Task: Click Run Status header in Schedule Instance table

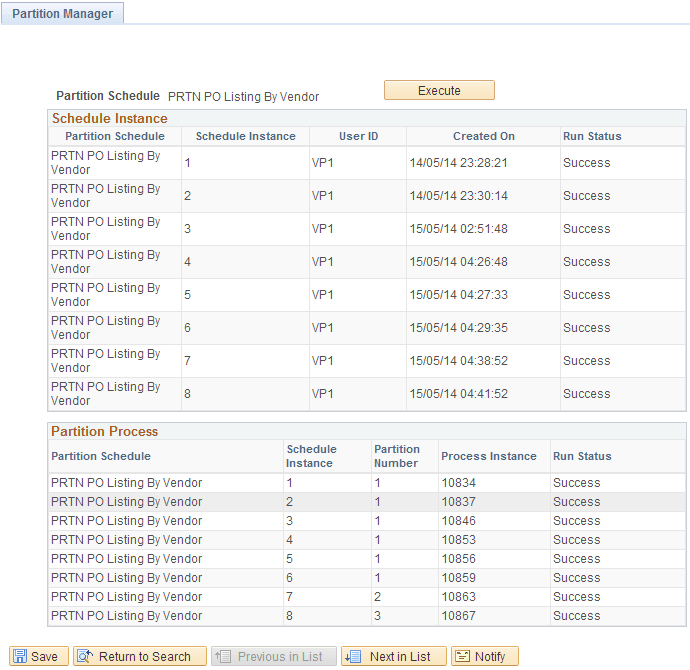Action: tap(592, 136)
